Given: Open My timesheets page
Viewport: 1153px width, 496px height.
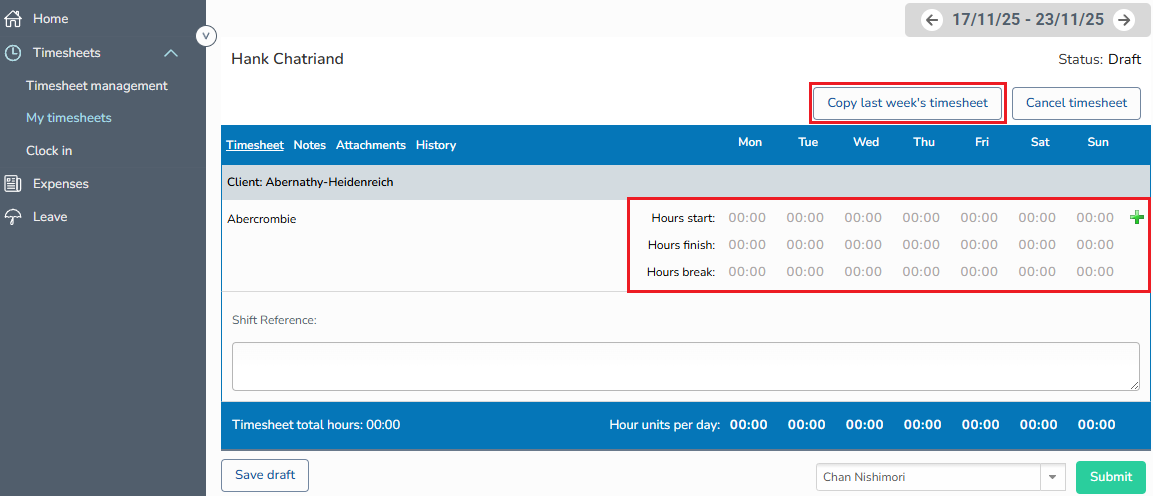Looking at the screenshot, I should pyautogui.click(x=69, y=118).
